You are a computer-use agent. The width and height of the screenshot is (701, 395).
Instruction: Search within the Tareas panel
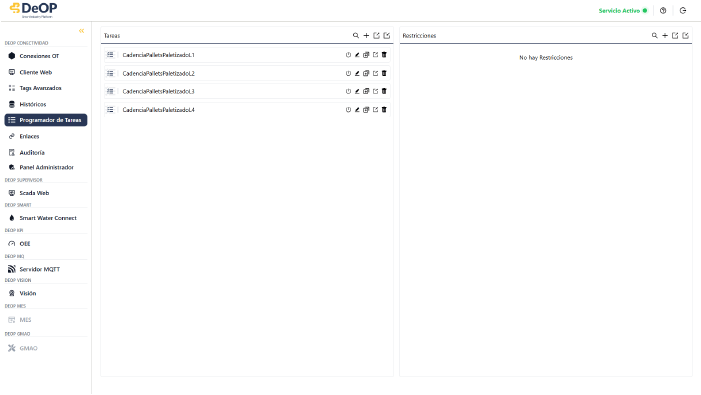point(356,35)
